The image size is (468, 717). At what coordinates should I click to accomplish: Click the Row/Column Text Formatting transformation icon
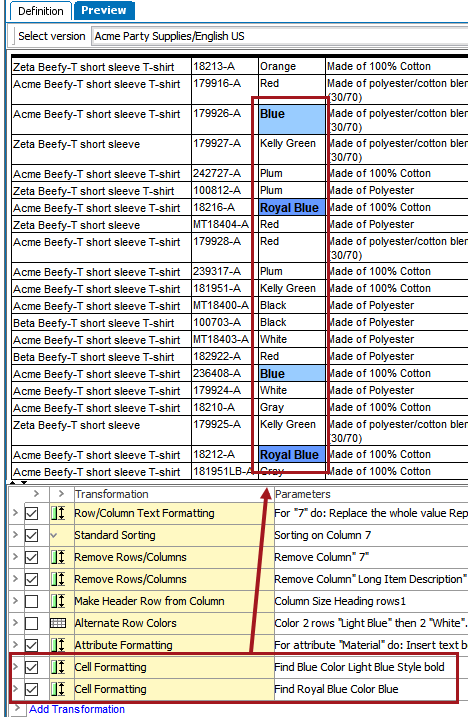click(58, 513)
